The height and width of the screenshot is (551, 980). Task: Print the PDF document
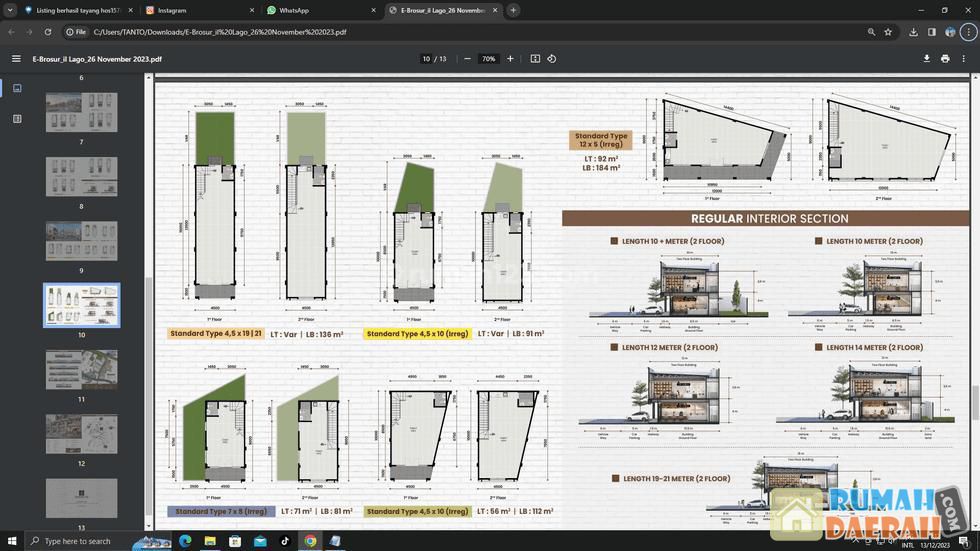945,59
